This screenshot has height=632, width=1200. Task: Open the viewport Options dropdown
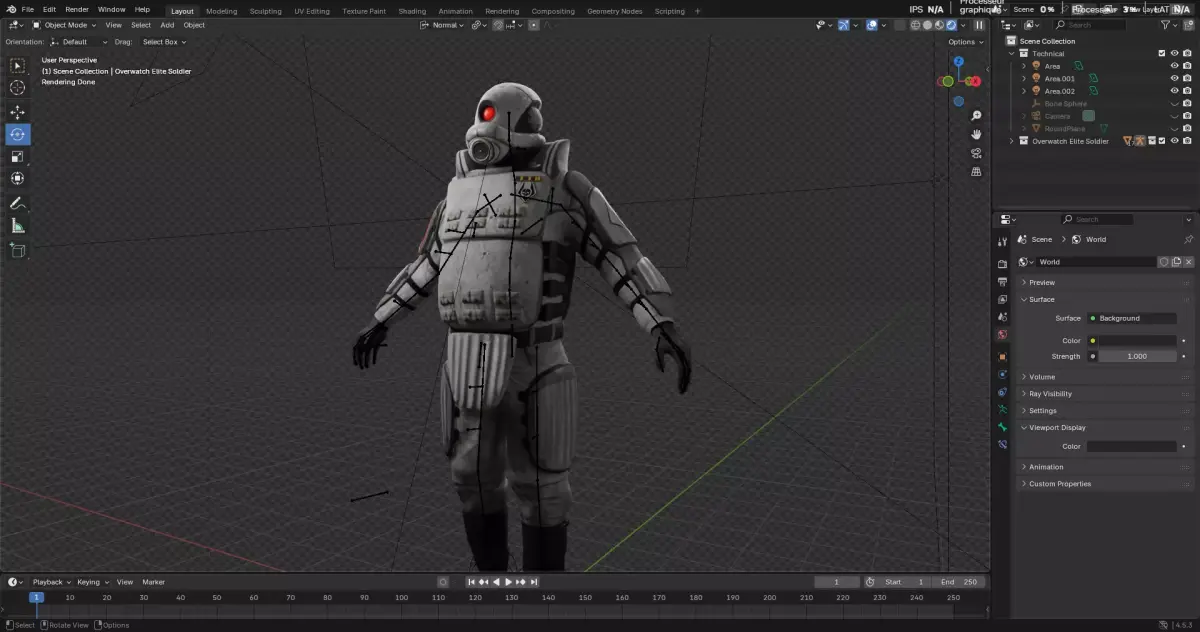click(964, 42)
